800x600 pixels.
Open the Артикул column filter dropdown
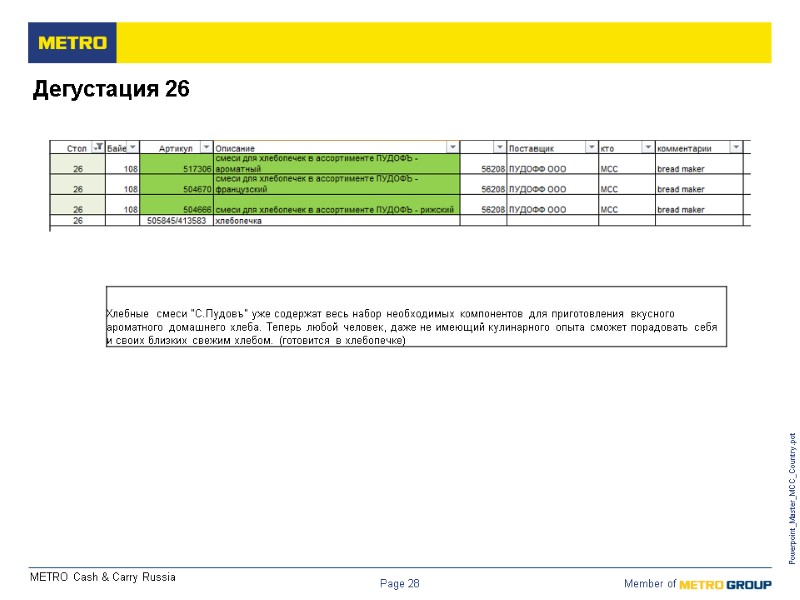tap(206, 147)
